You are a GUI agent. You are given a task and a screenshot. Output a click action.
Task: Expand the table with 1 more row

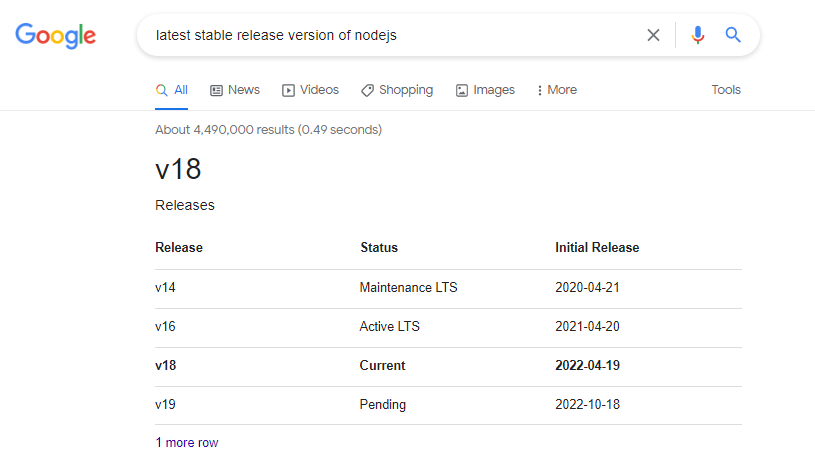[x=187, y=442]
